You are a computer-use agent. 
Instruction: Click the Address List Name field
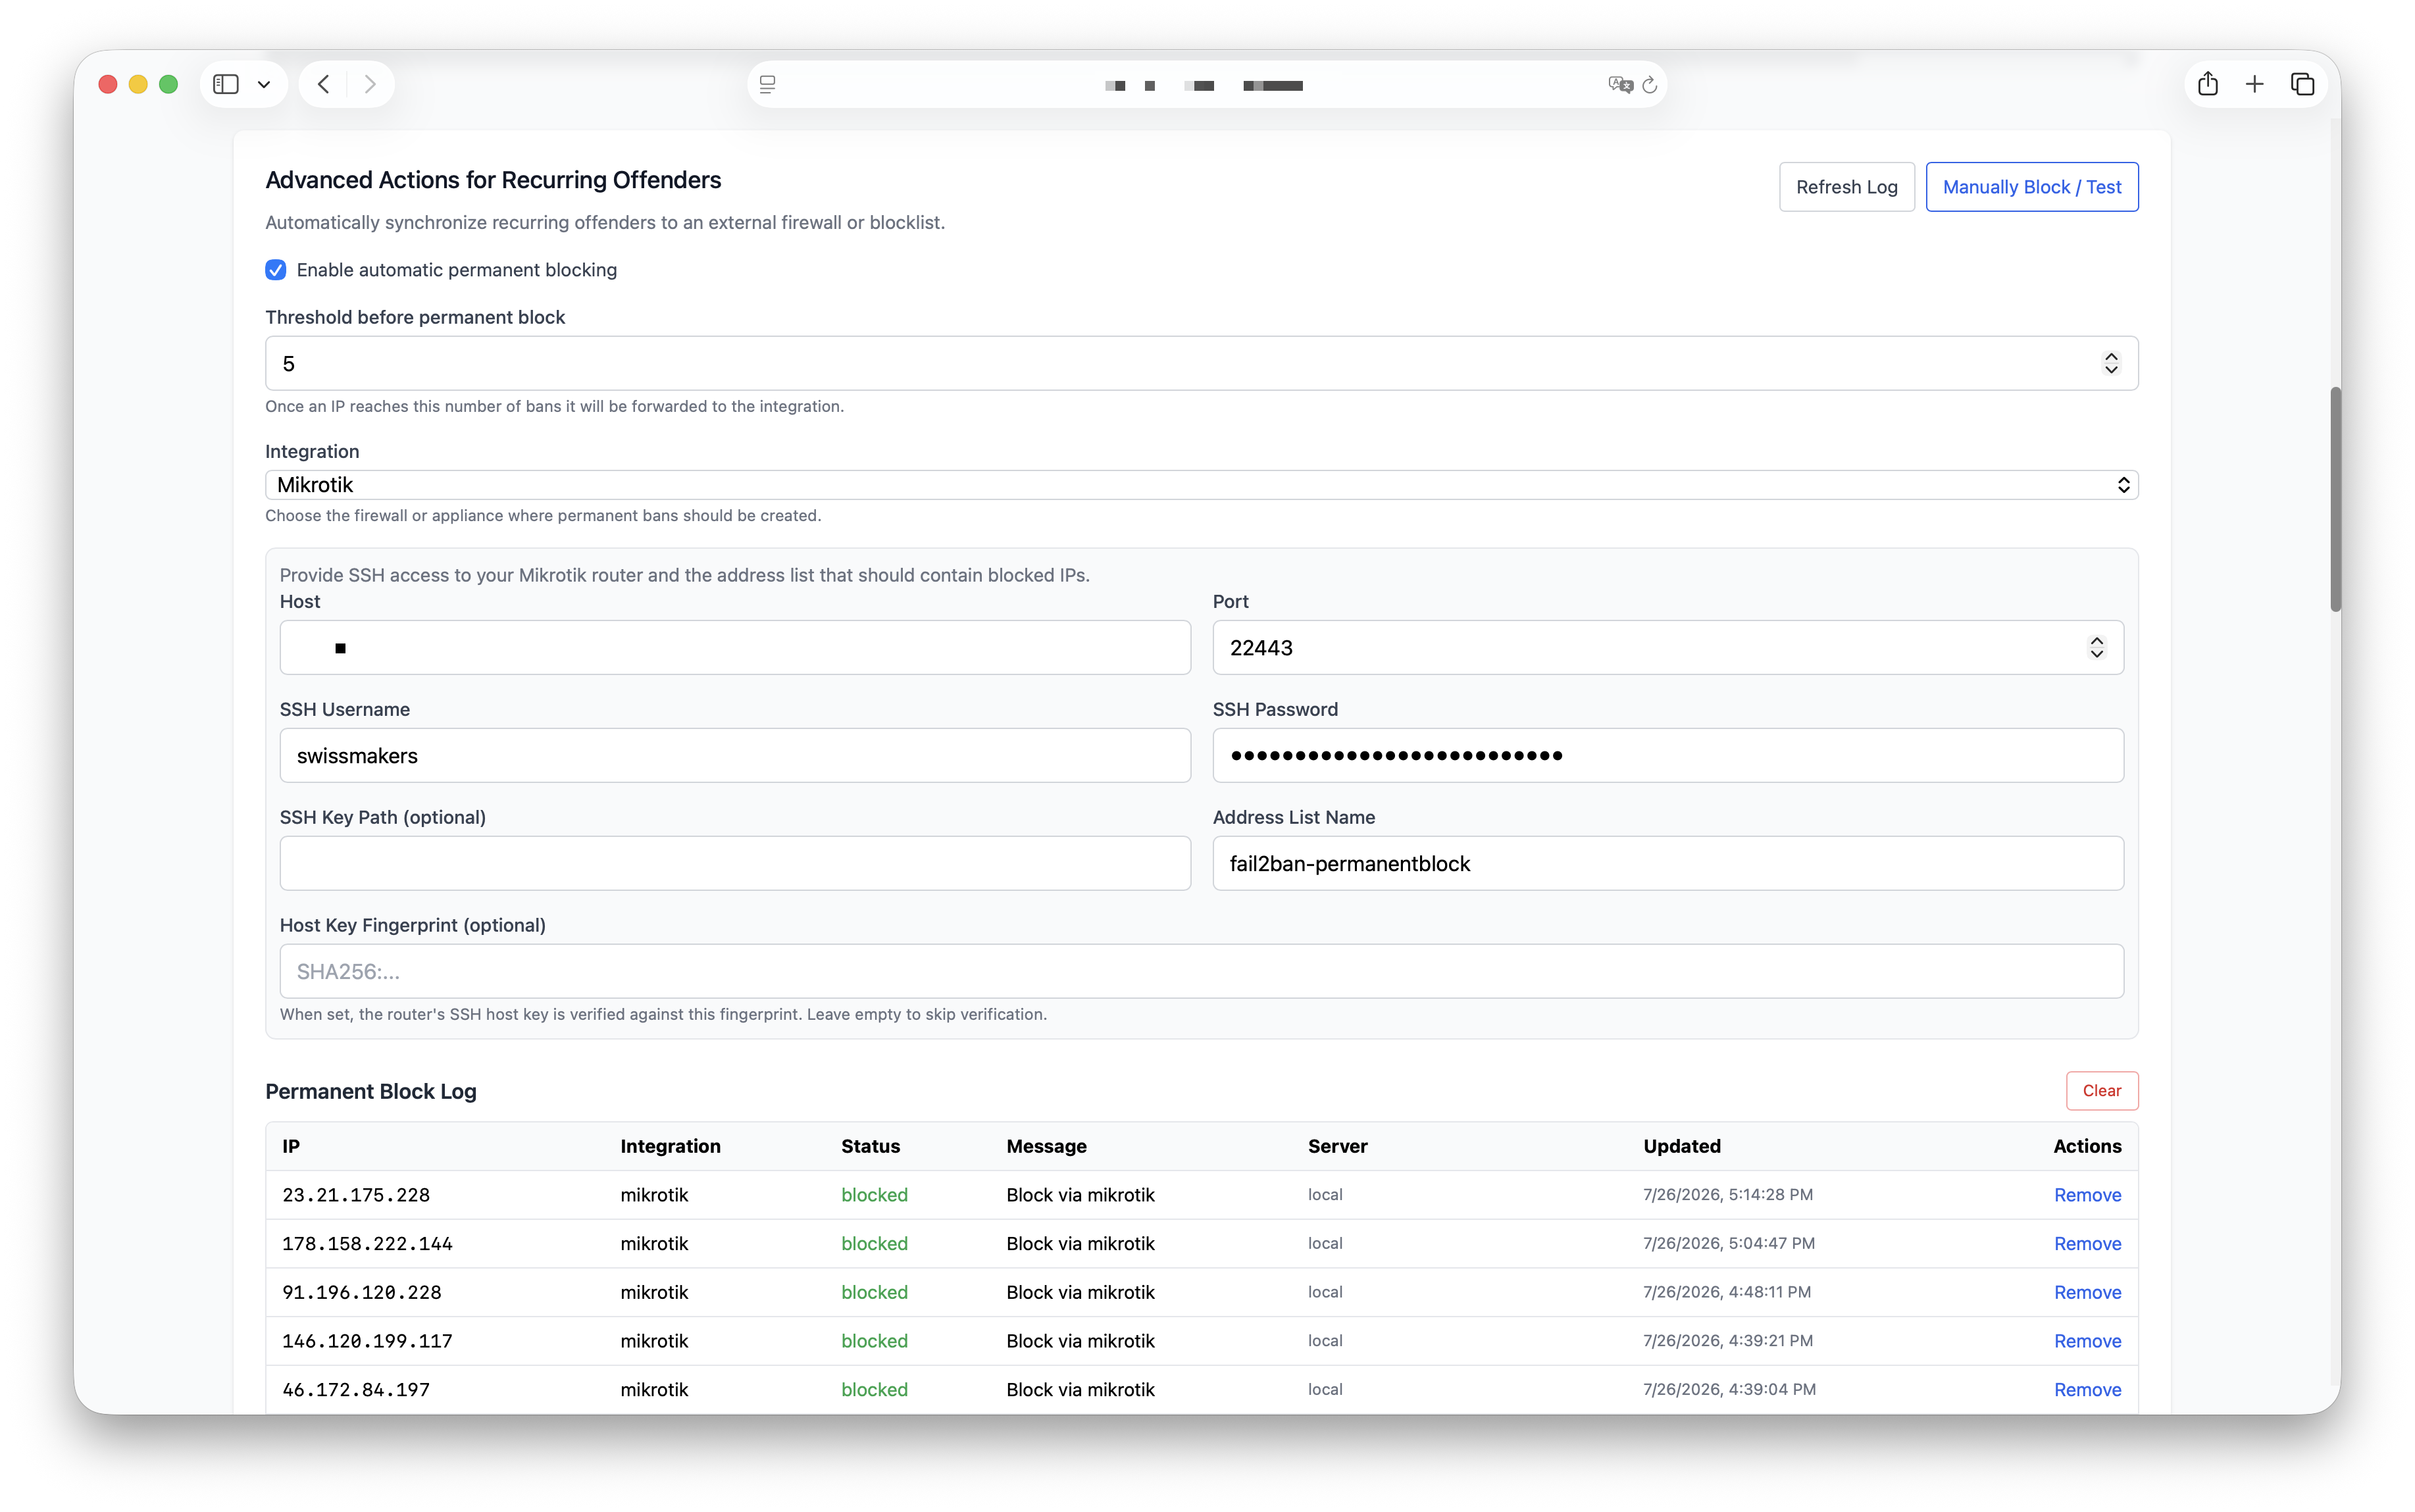1668,864
